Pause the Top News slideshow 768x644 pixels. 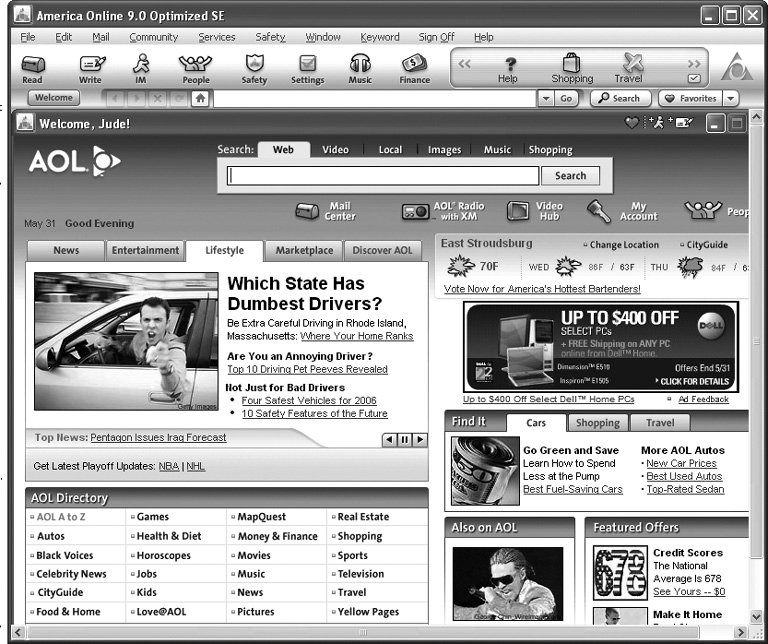405,440
